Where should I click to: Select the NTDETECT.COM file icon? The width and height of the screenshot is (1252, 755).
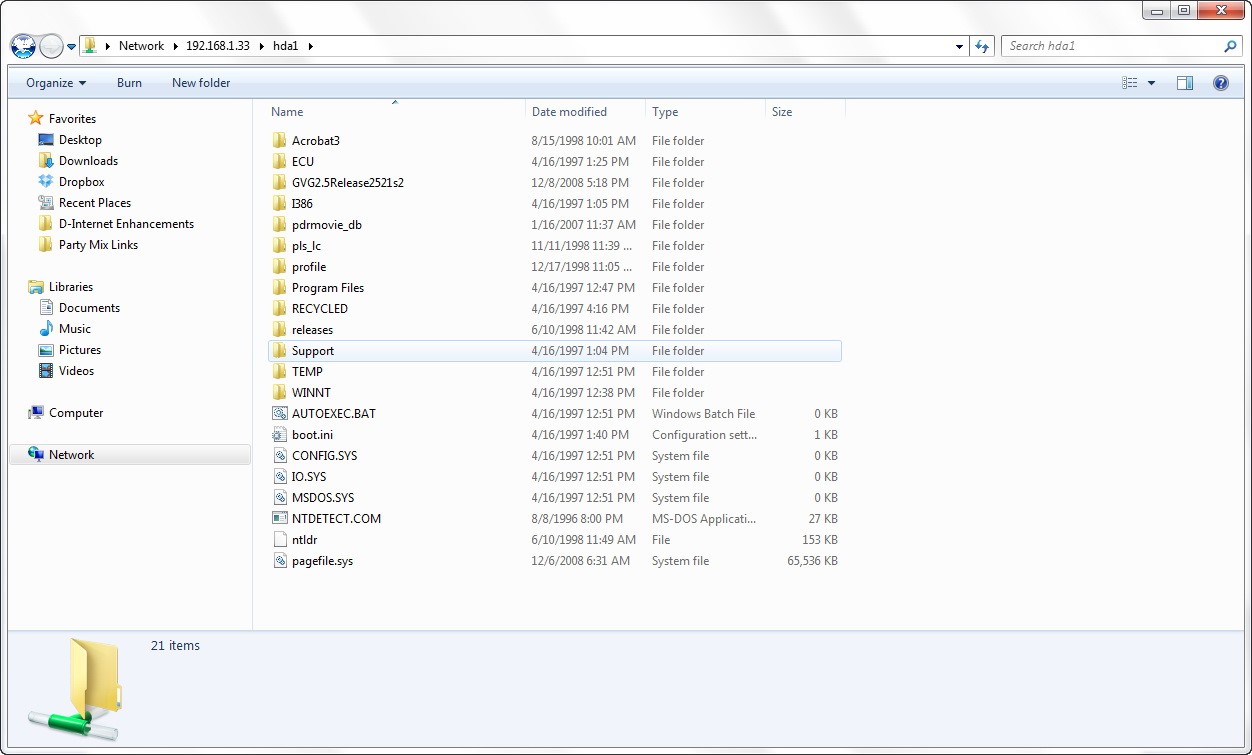(x=280, y=519)
